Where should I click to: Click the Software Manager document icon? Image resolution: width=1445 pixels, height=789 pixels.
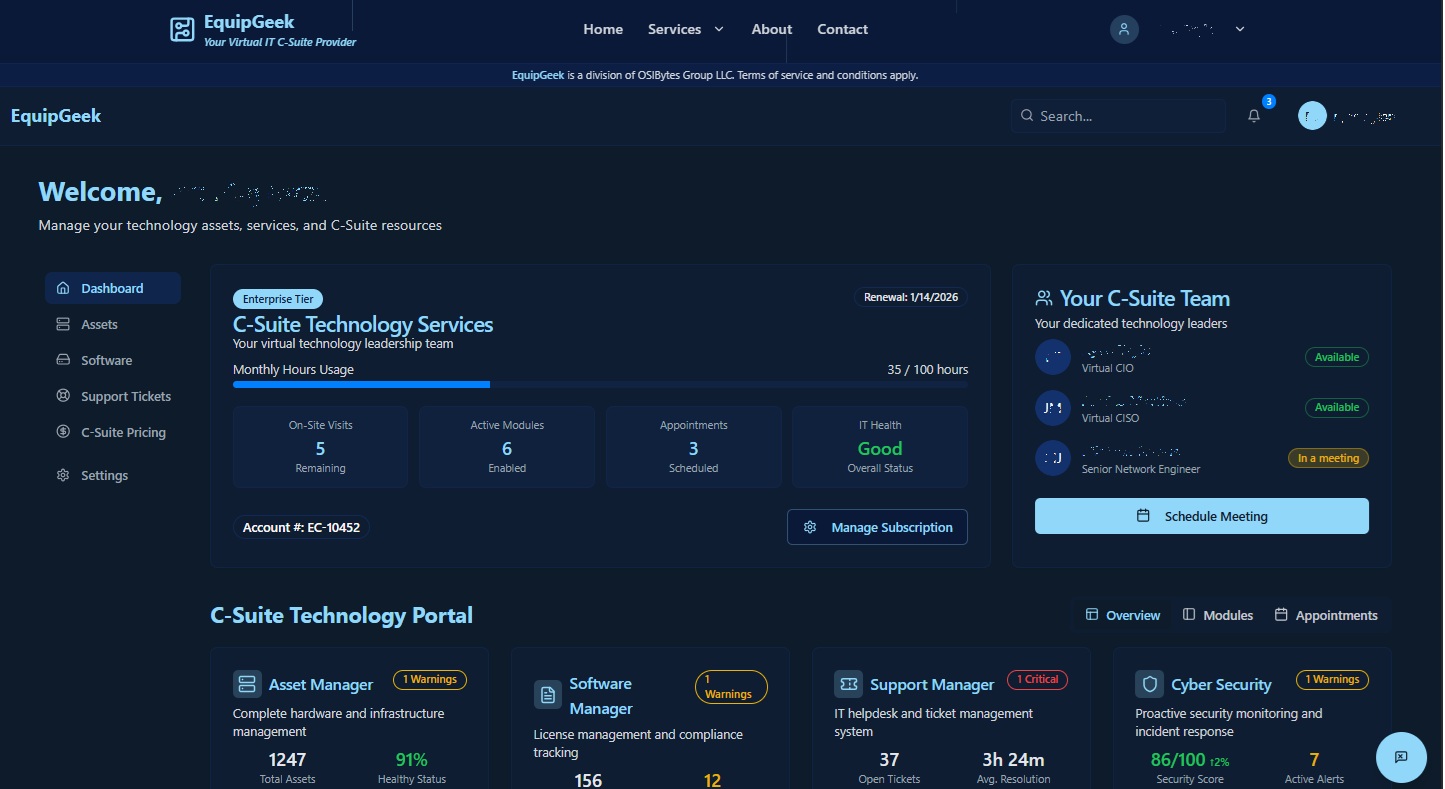tap(548, 695)
